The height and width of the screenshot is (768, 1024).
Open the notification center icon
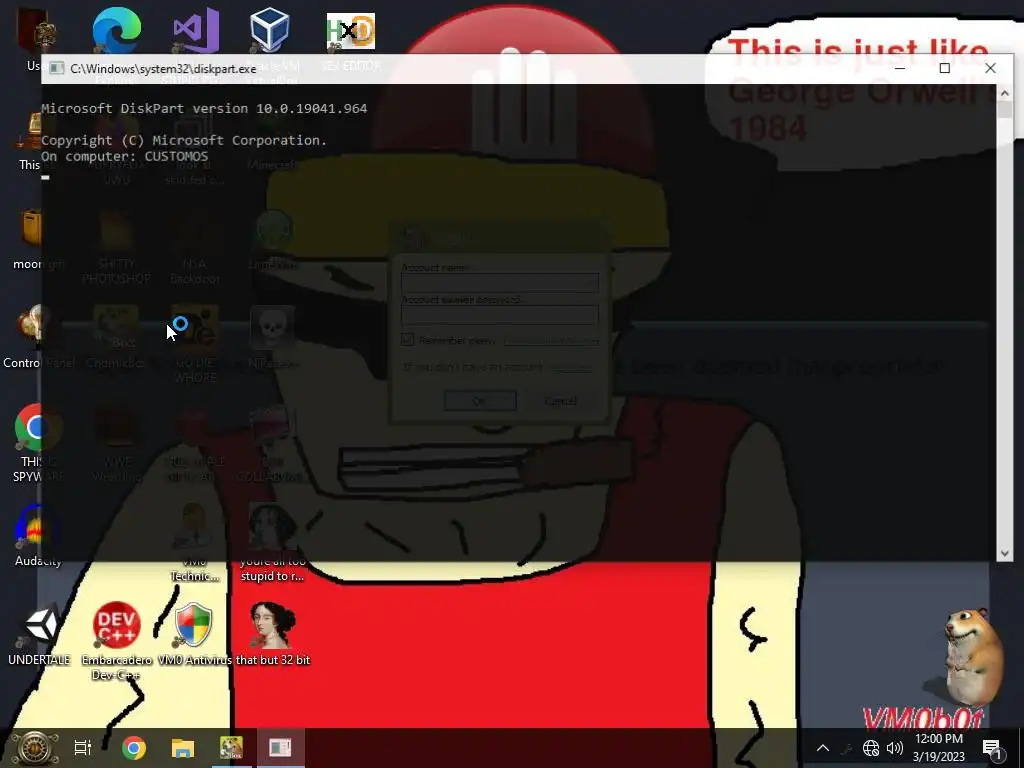coord(992,748)
